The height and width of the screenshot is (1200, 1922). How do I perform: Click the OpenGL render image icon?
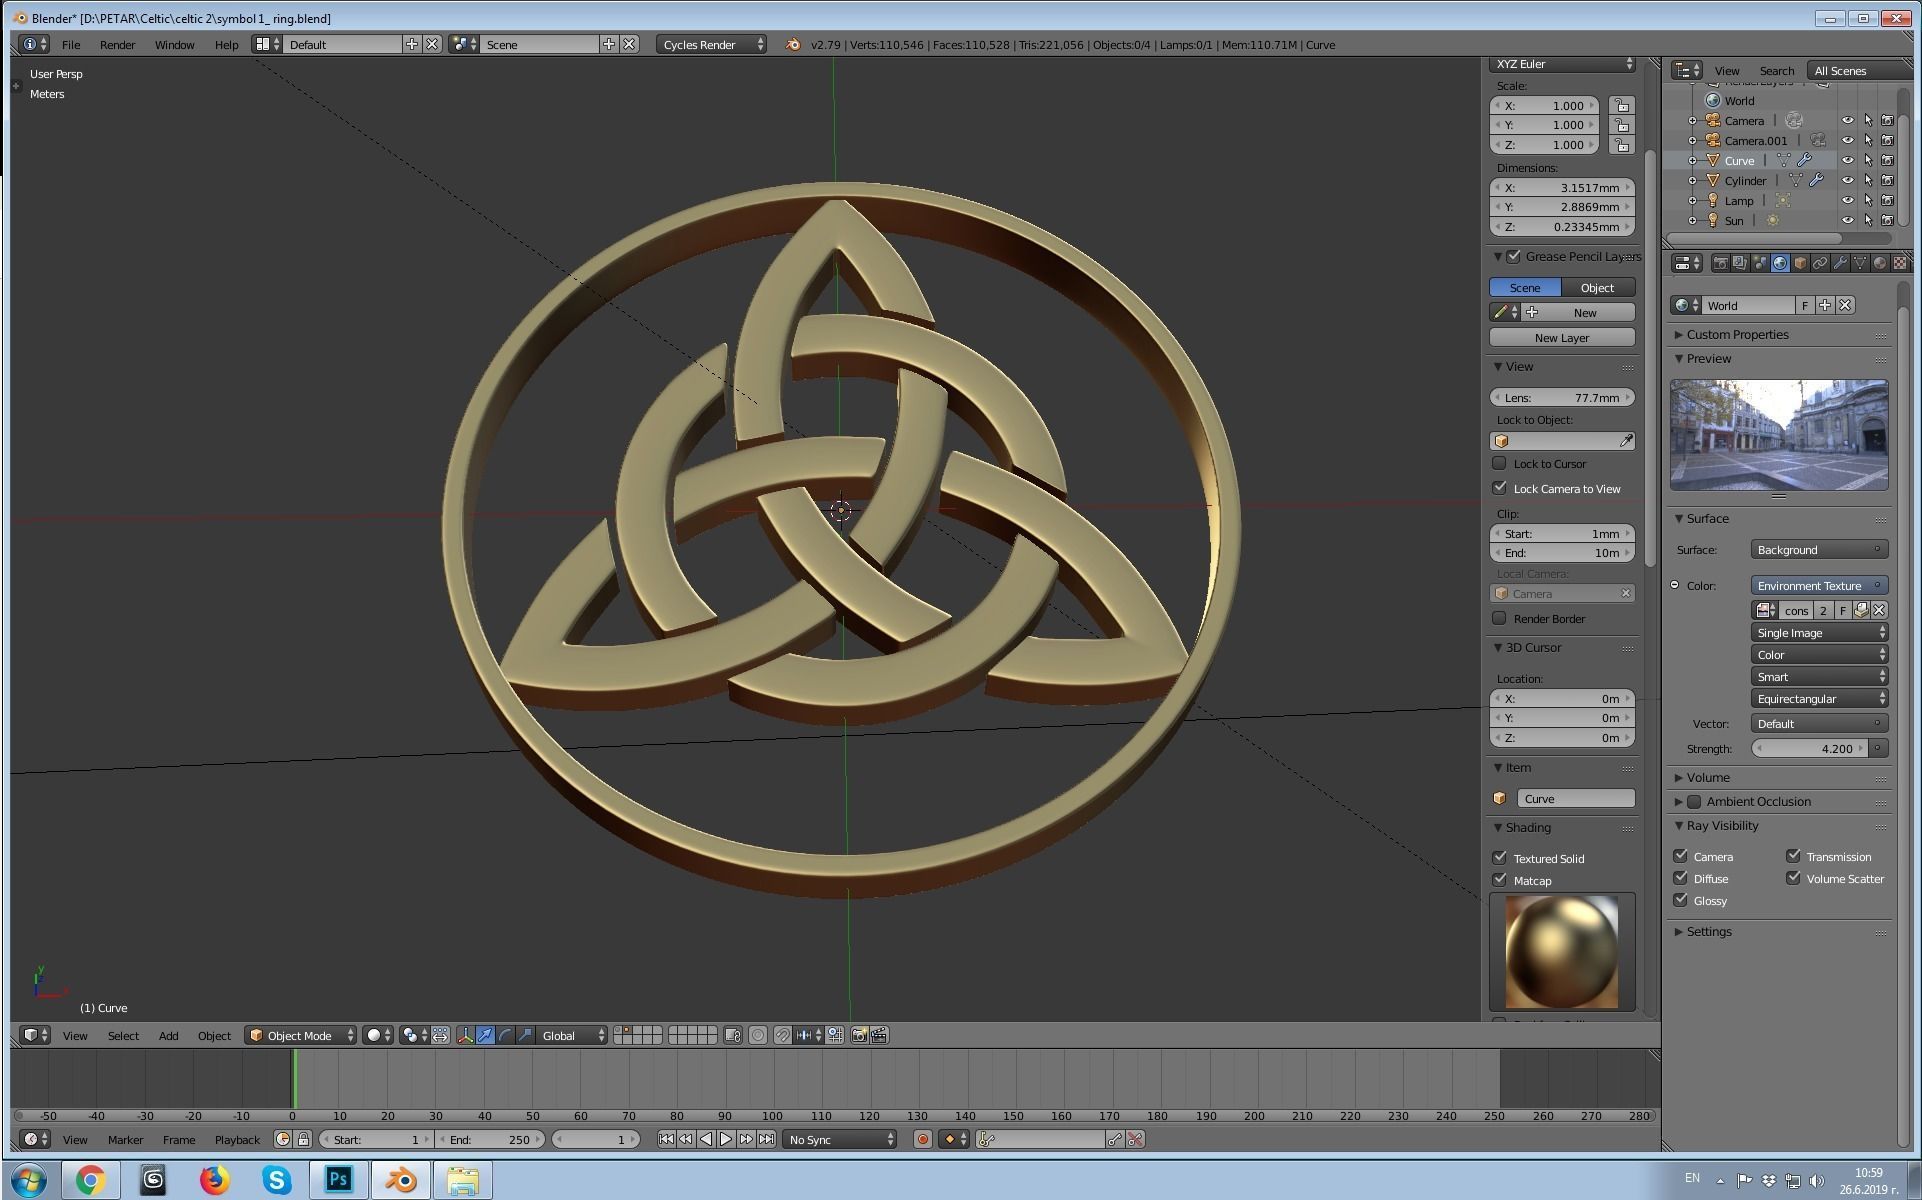click(859, 1035)
